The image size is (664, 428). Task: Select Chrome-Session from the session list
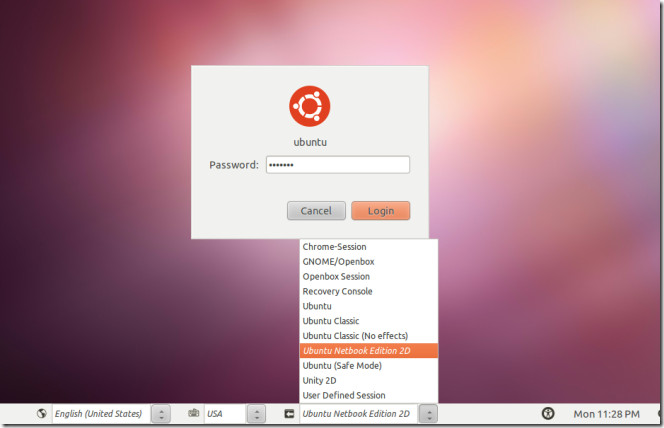pos(368,247)
